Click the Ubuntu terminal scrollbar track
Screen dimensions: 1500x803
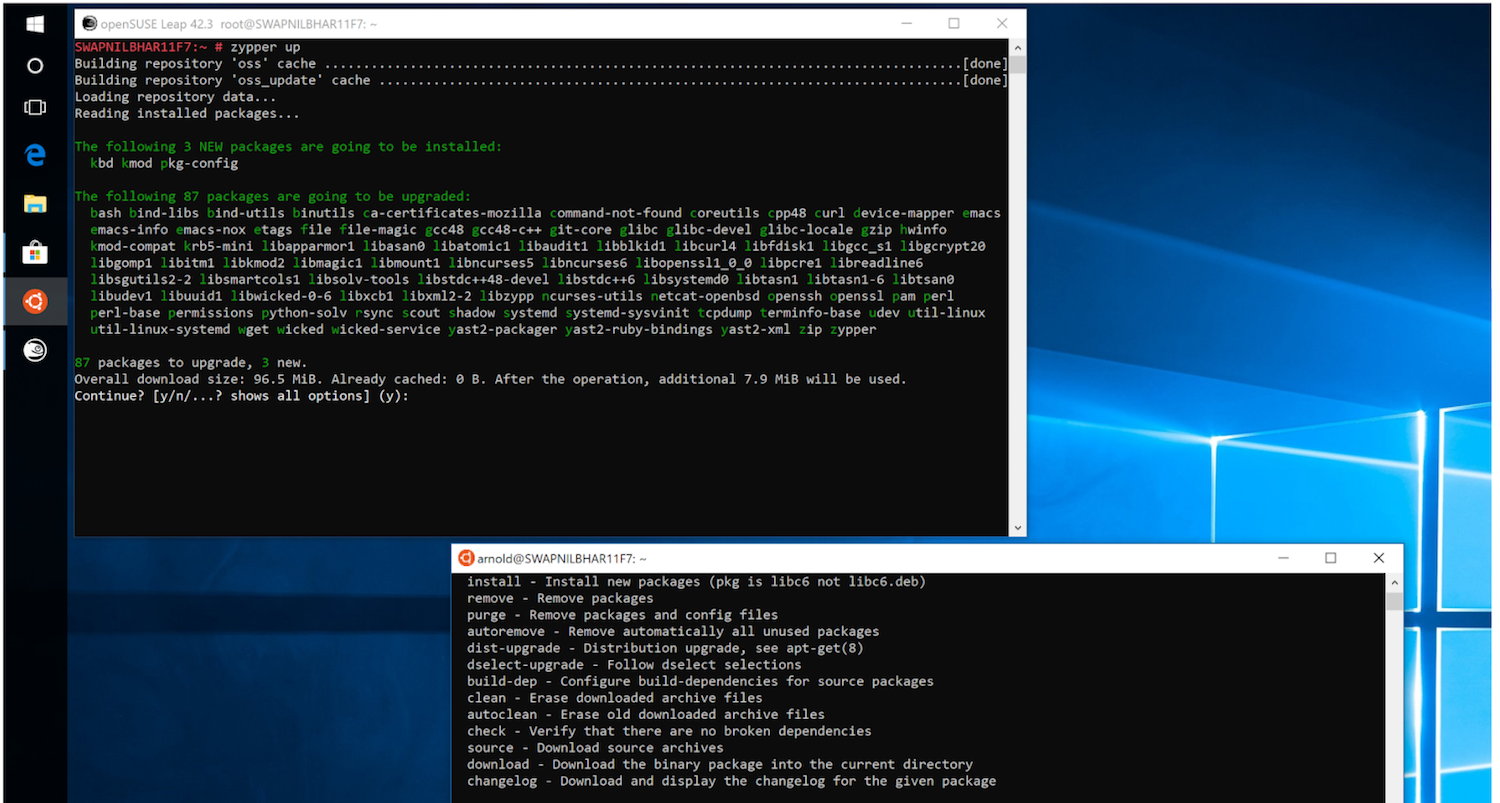pos(1393,700)
